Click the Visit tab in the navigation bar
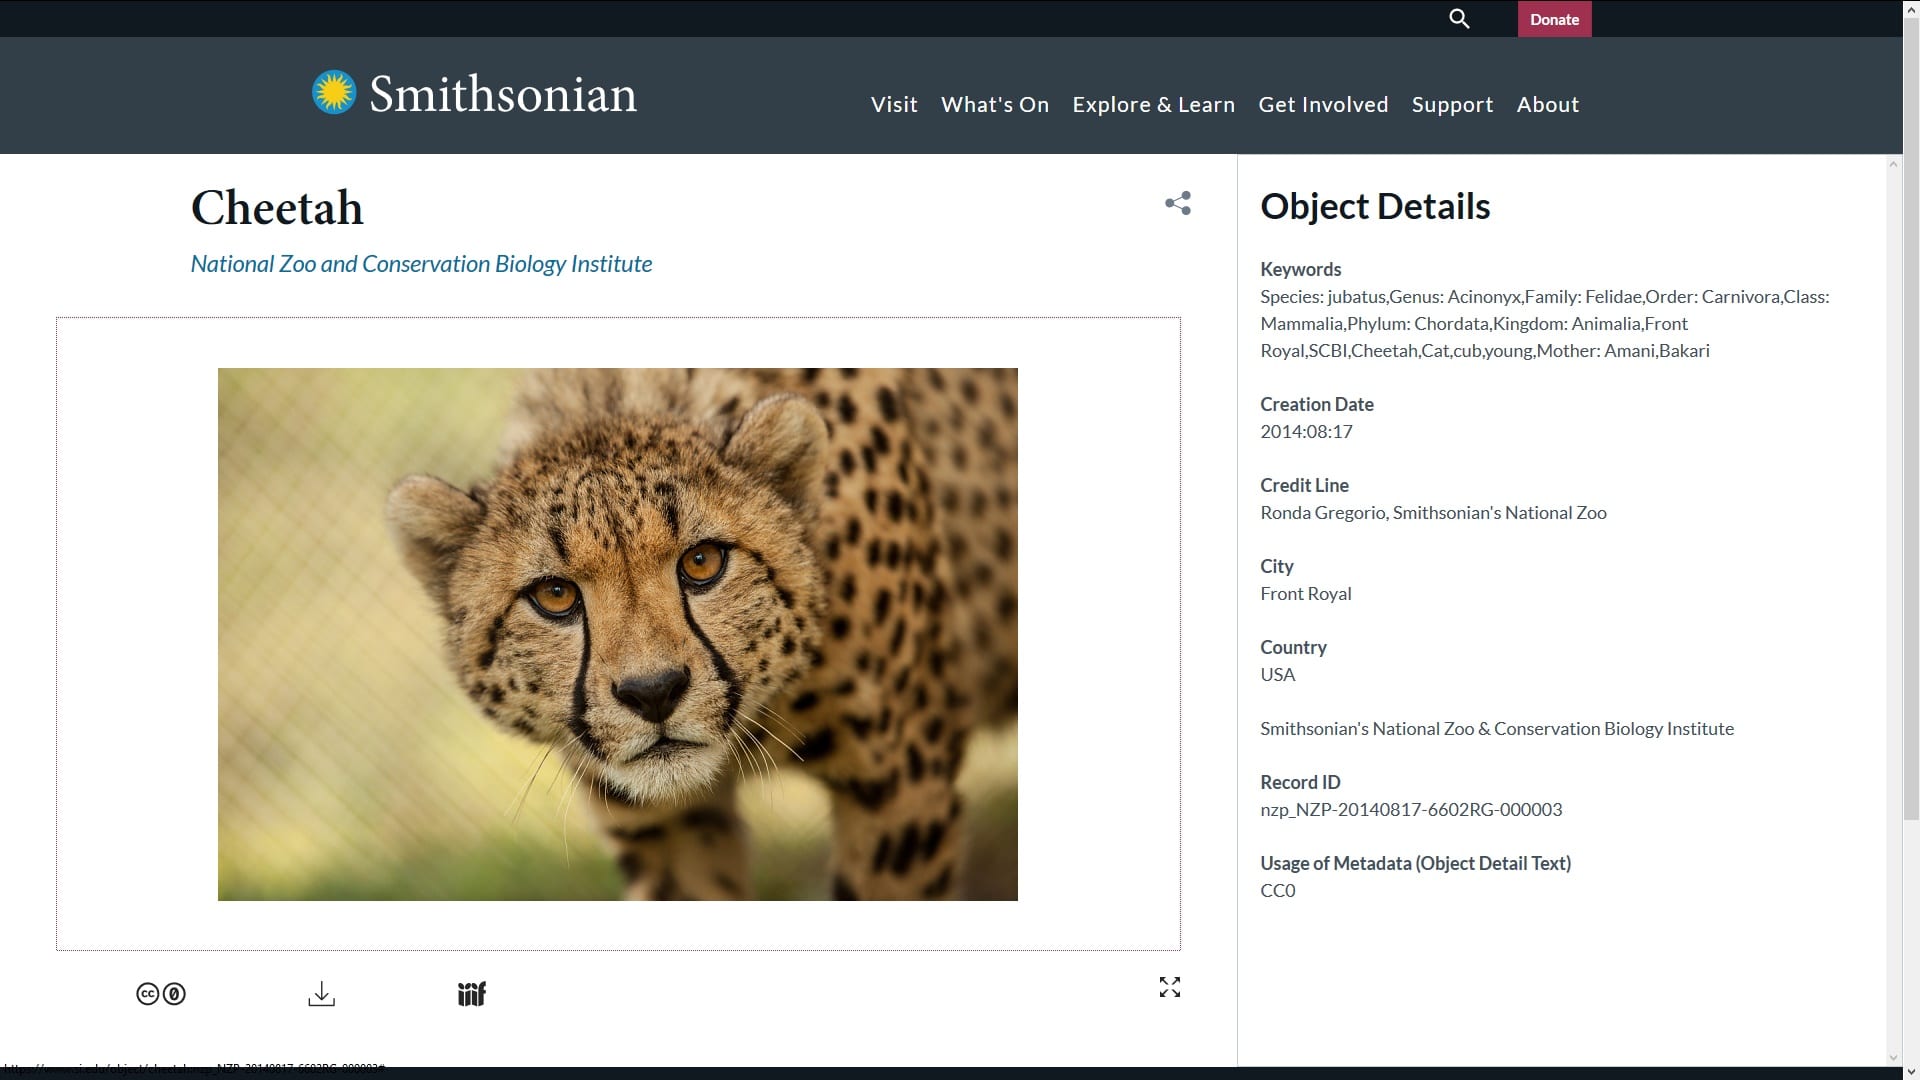 [x=894, y=104]
